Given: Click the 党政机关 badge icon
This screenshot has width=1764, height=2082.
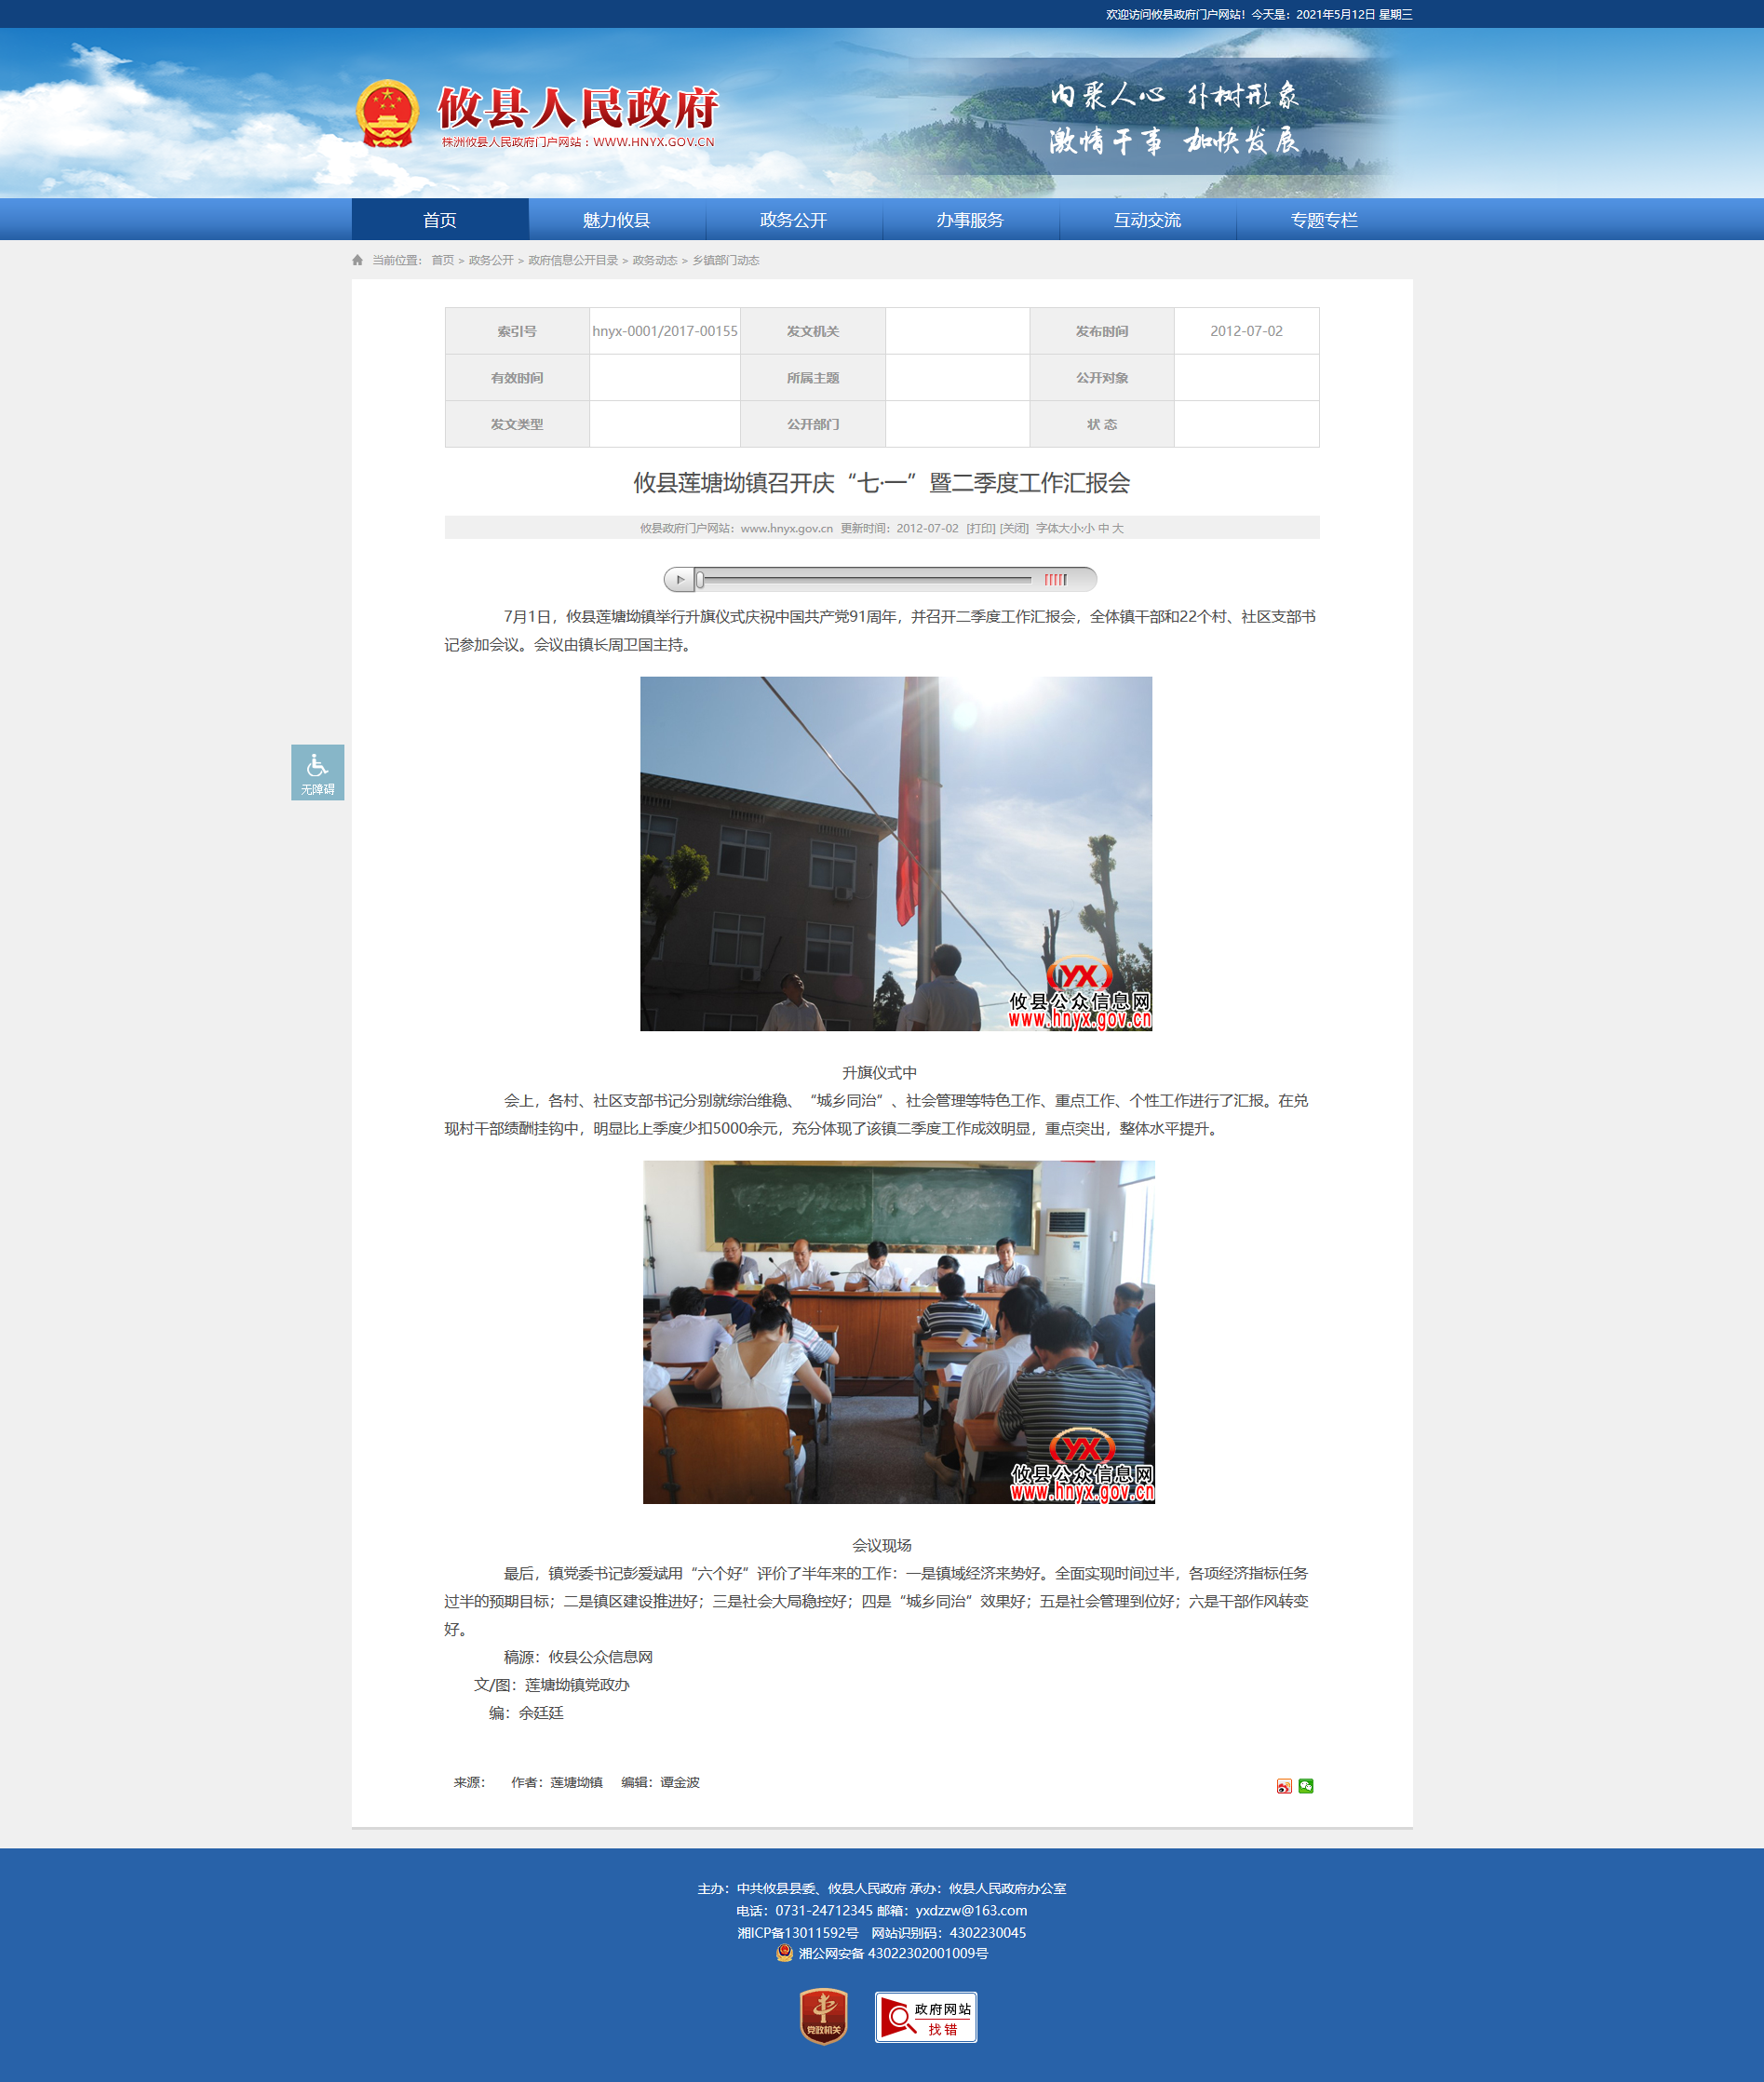Looking at the screenshot, I should coord(824,2016).
